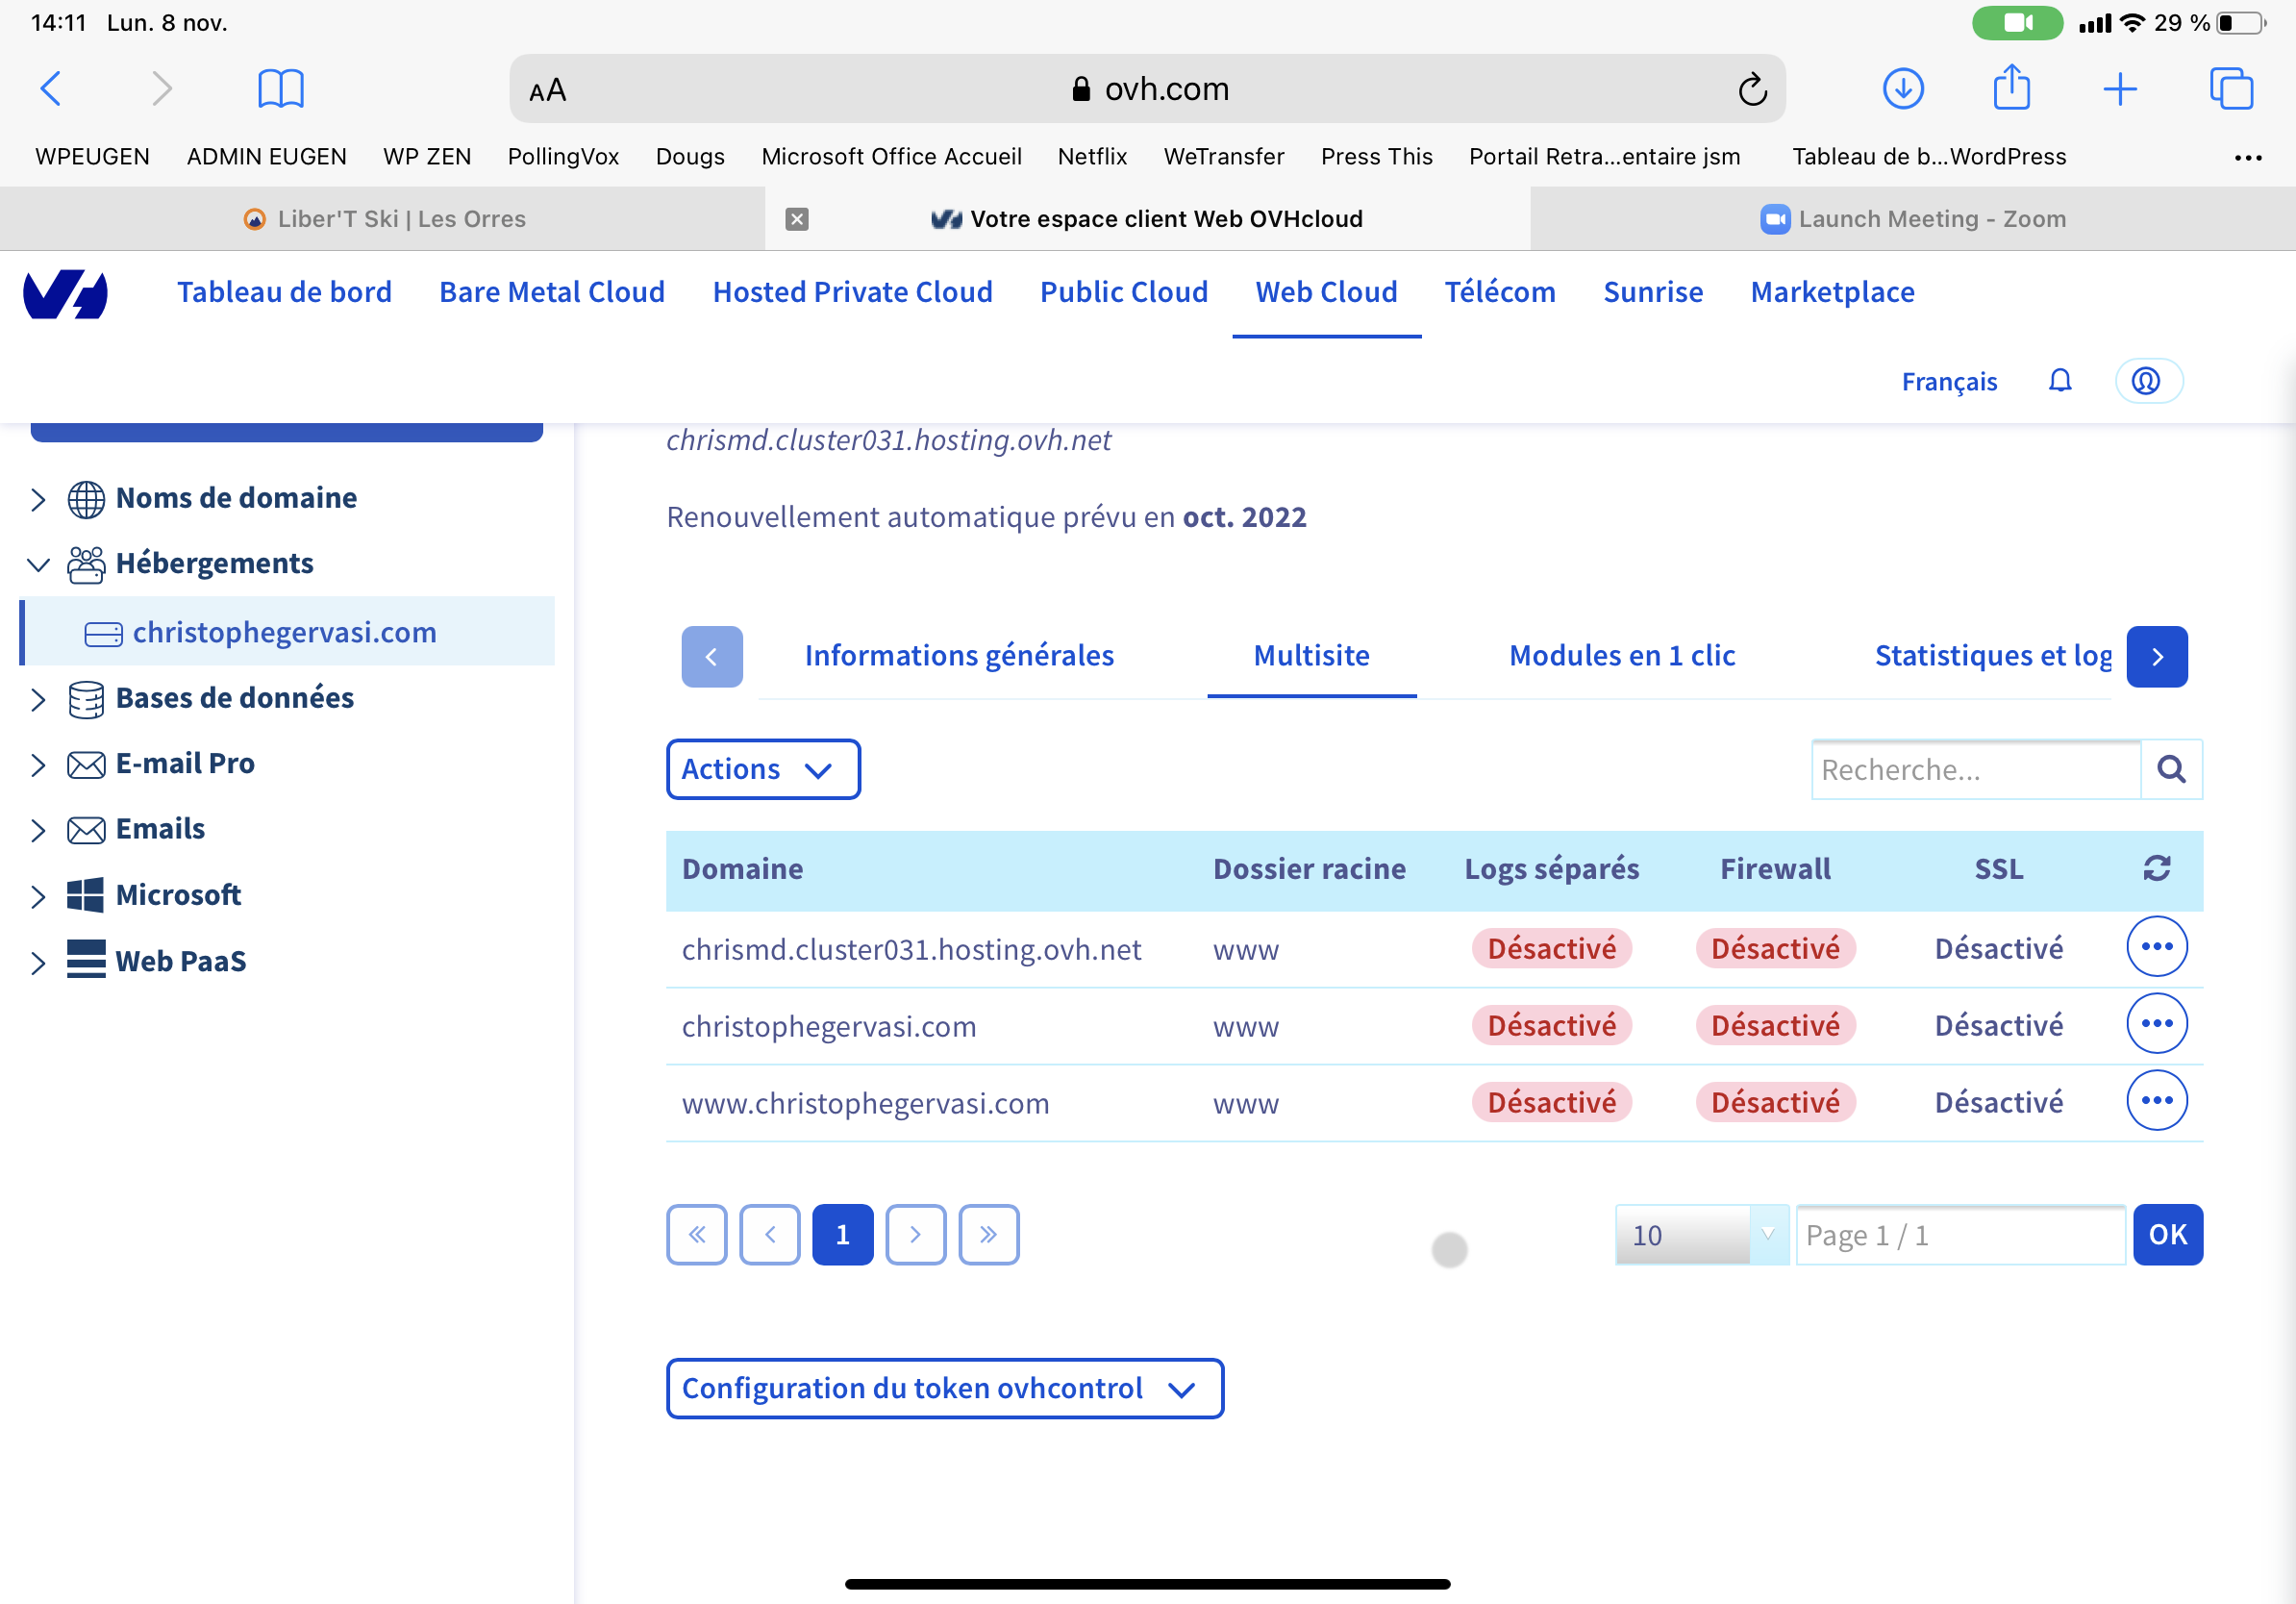Open the user account icon
Screen dimensions: 2296x1604
pos(2146,381)
